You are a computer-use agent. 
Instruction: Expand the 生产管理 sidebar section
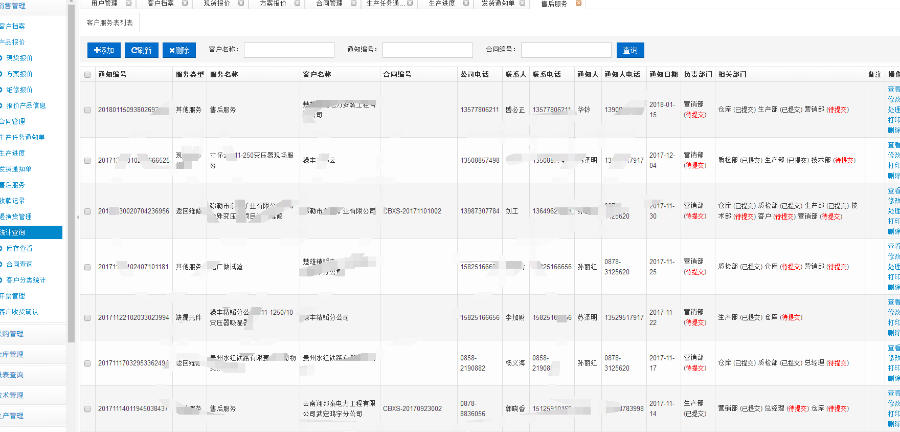[x=32, y=416]
